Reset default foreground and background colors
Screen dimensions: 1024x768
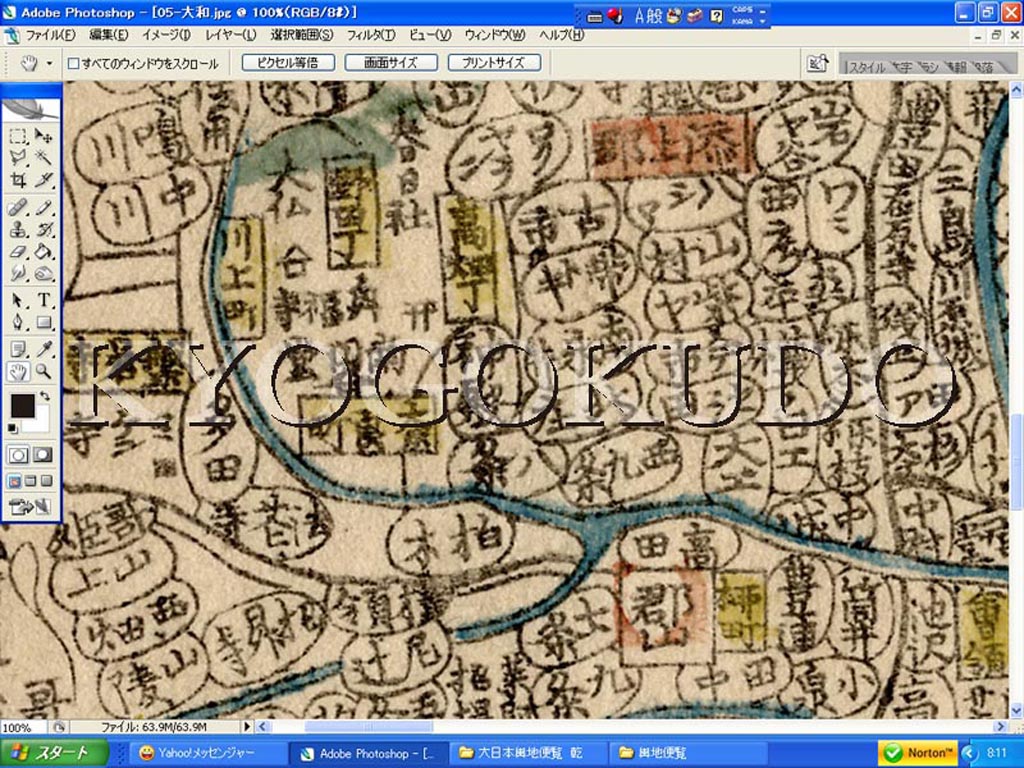pos(13,428)
